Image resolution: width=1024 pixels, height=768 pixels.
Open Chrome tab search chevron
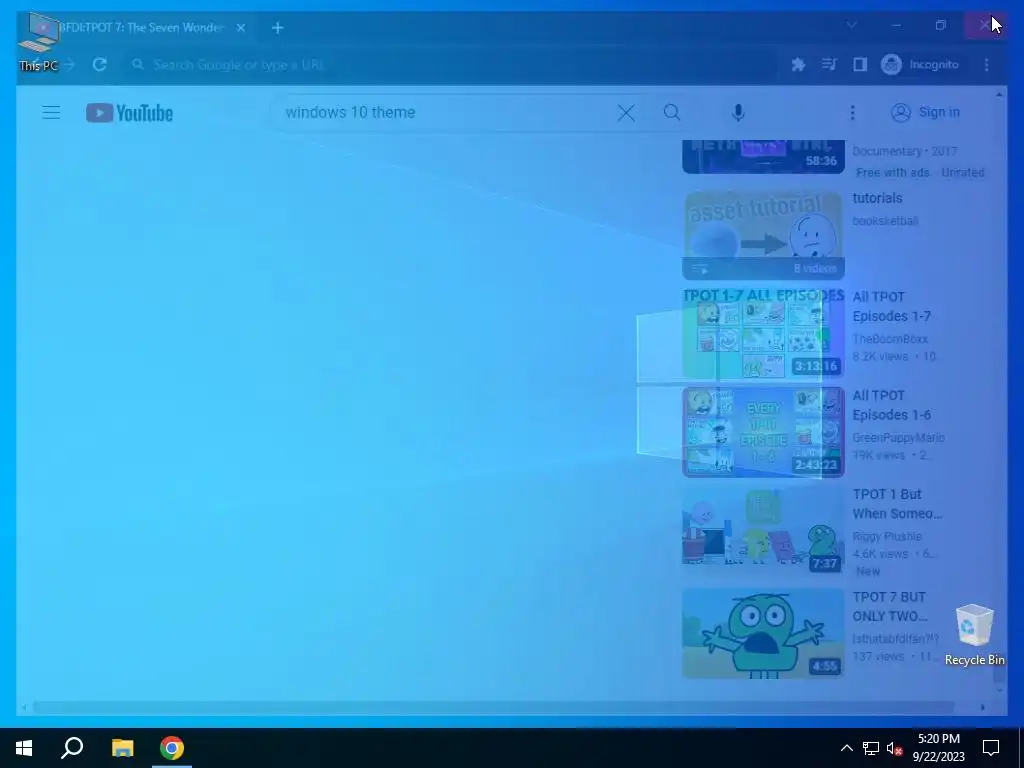tap(852, 25)
